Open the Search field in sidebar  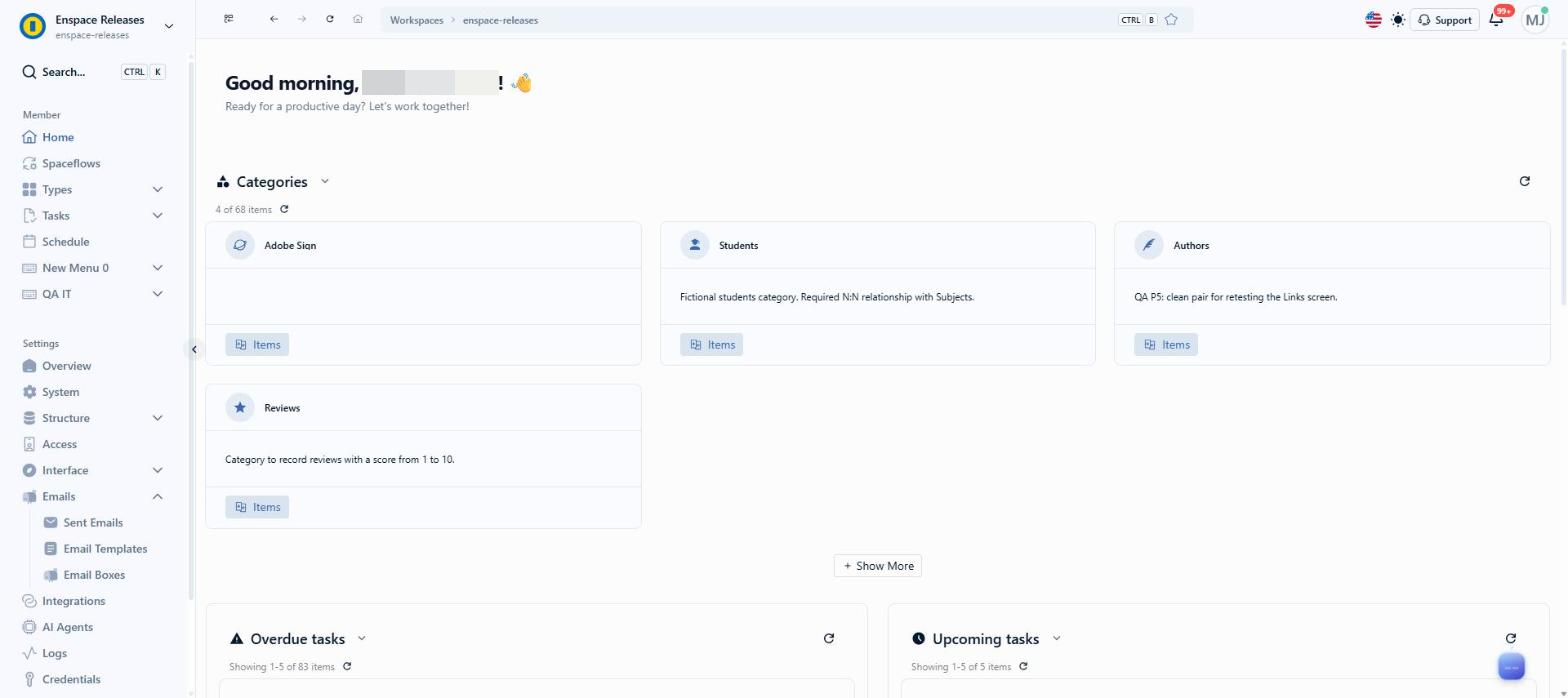coord(94,72)
